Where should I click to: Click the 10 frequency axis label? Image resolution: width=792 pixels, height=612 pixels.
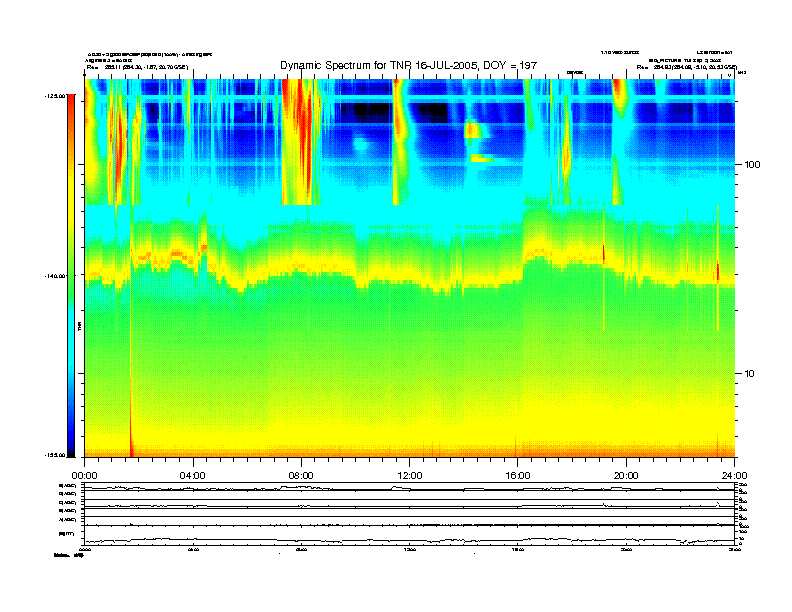750,374
